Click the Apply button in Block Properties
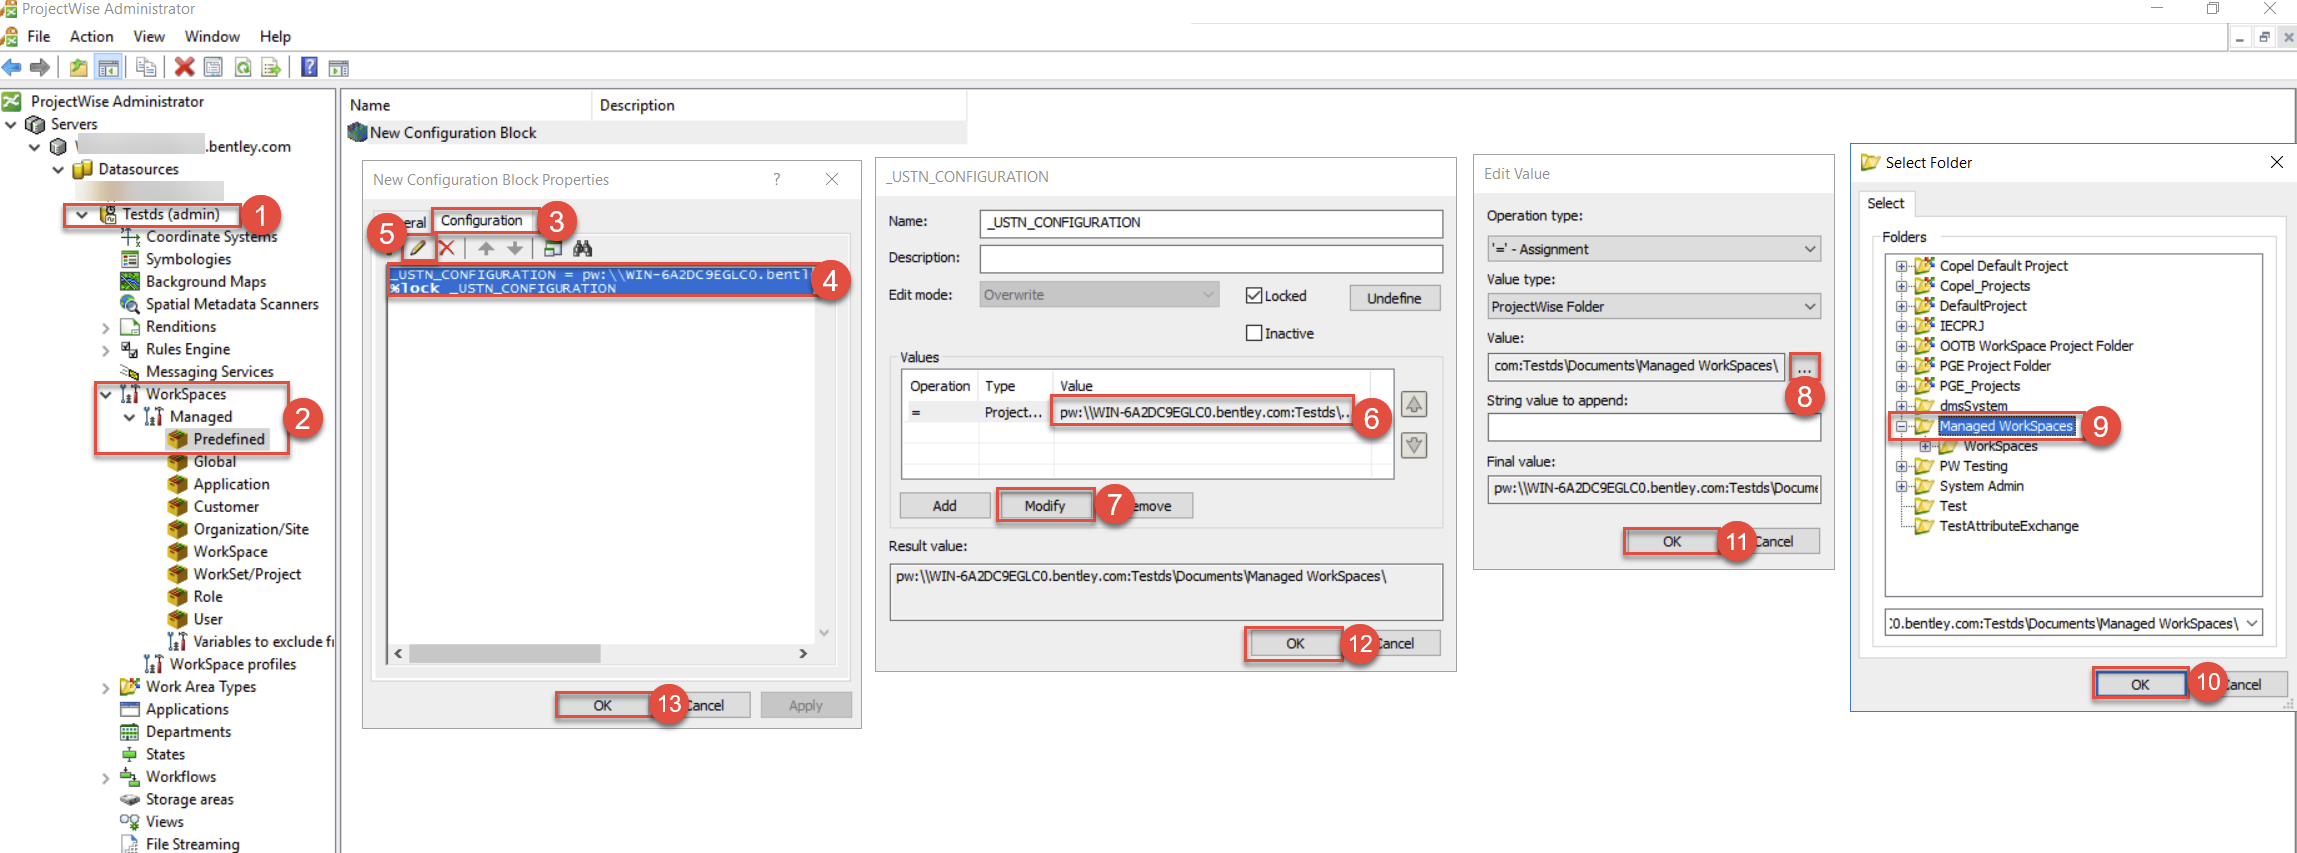This screenshot has height=853, width=2297. [806, 705]
